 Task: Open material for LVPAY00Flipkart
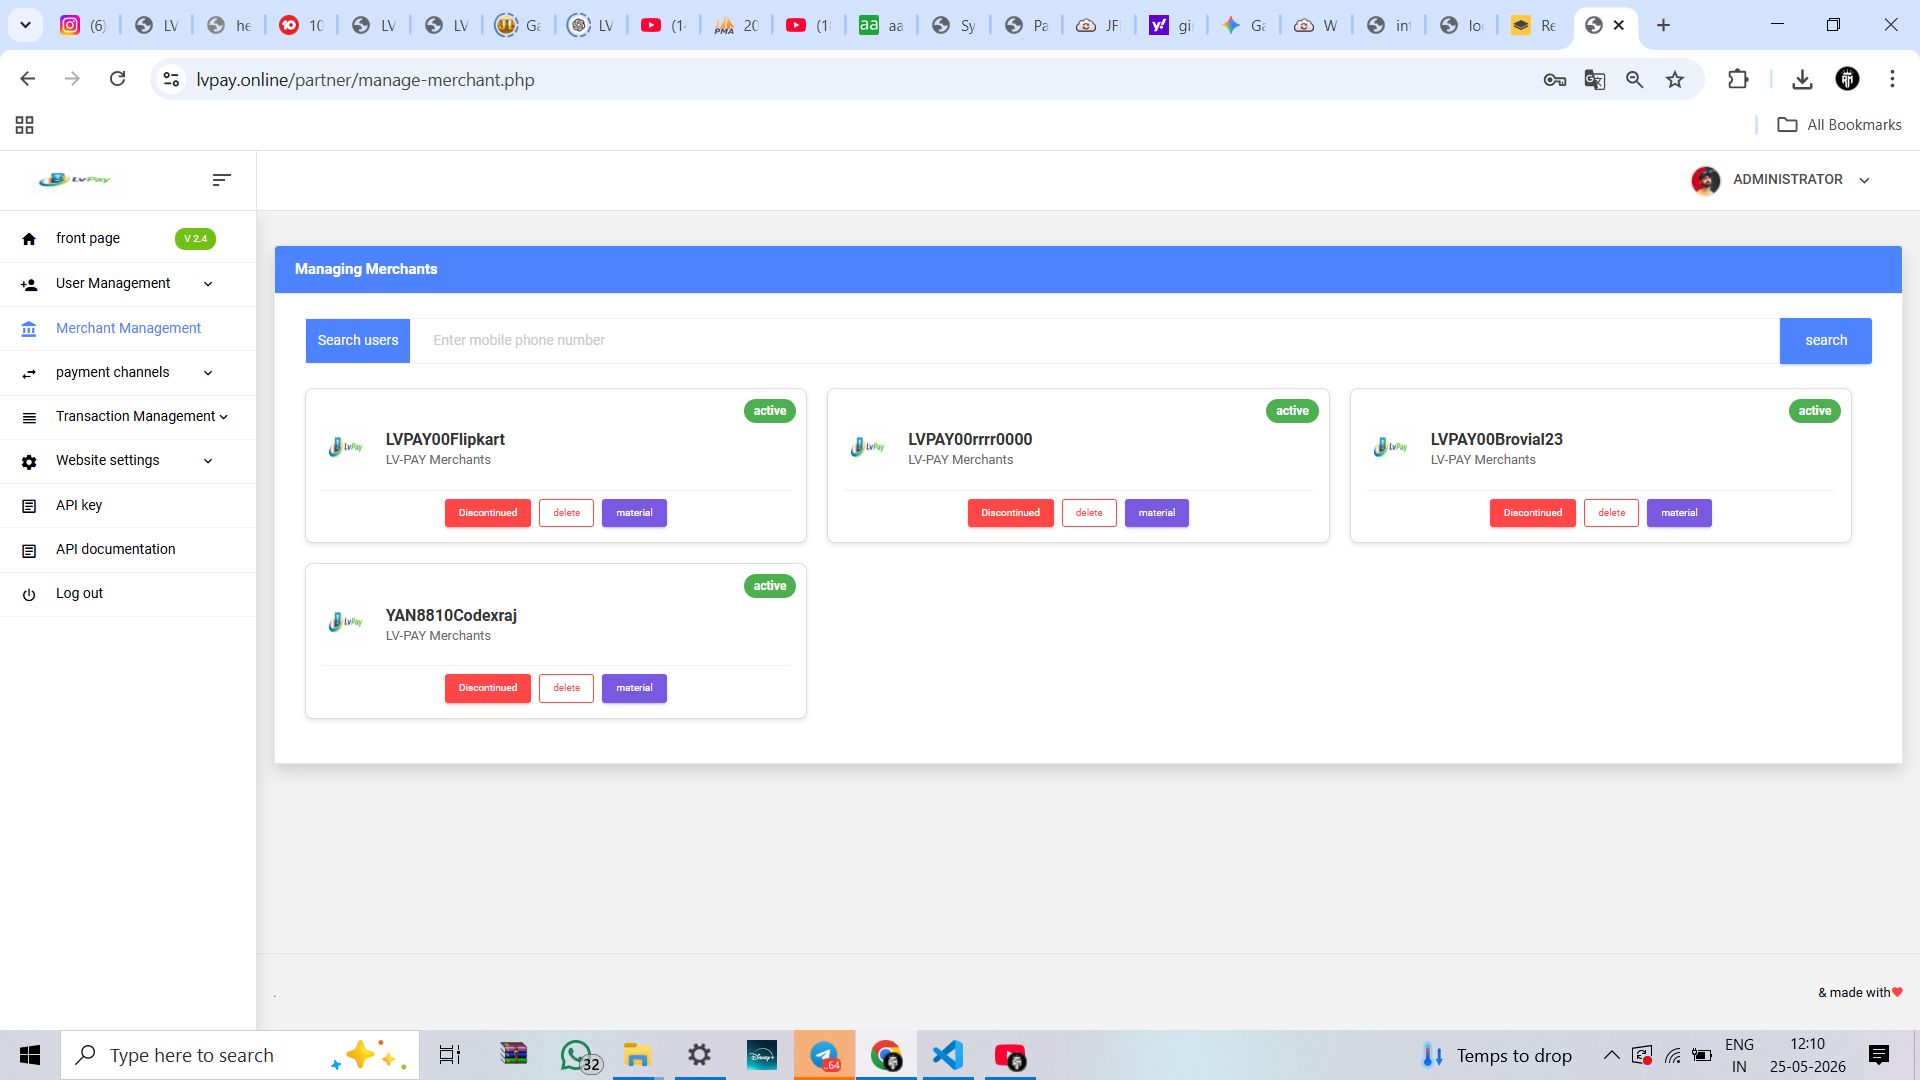click(x=634, y=514)
